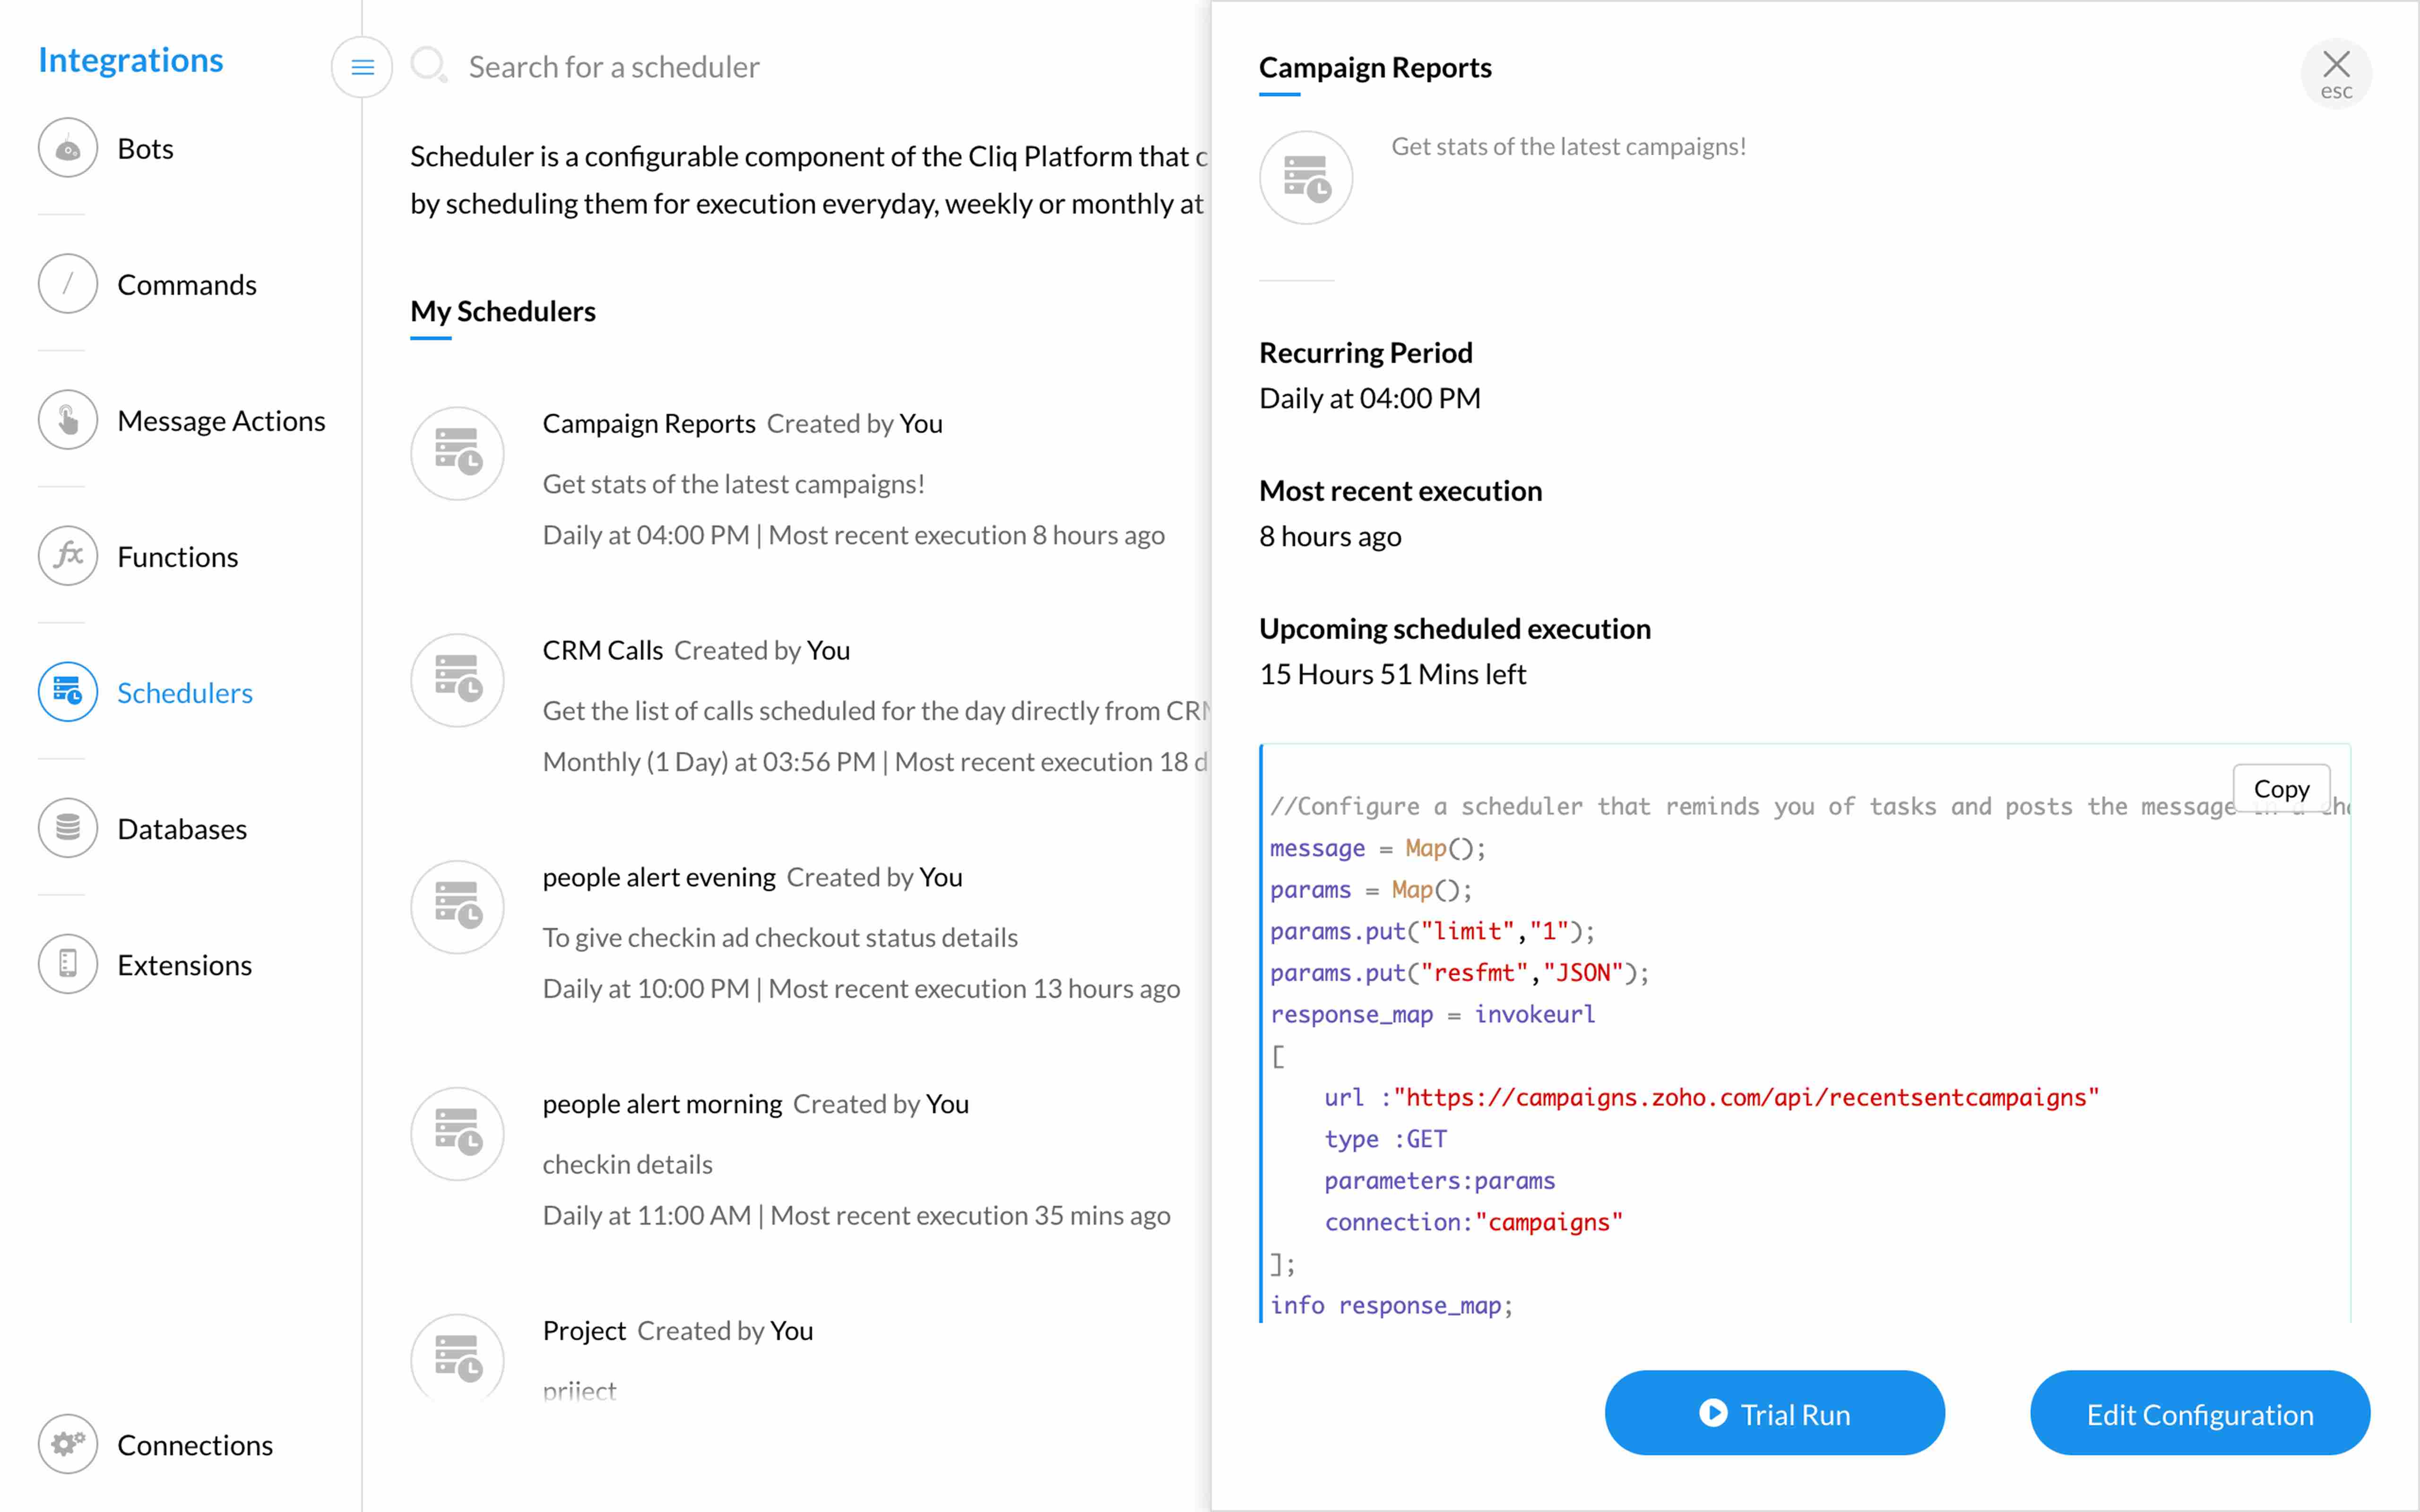This screenshot has height=1512, width=2420.
Task: Select the Campaign Reports panel tab
Action: click(x=1375, y=68)
